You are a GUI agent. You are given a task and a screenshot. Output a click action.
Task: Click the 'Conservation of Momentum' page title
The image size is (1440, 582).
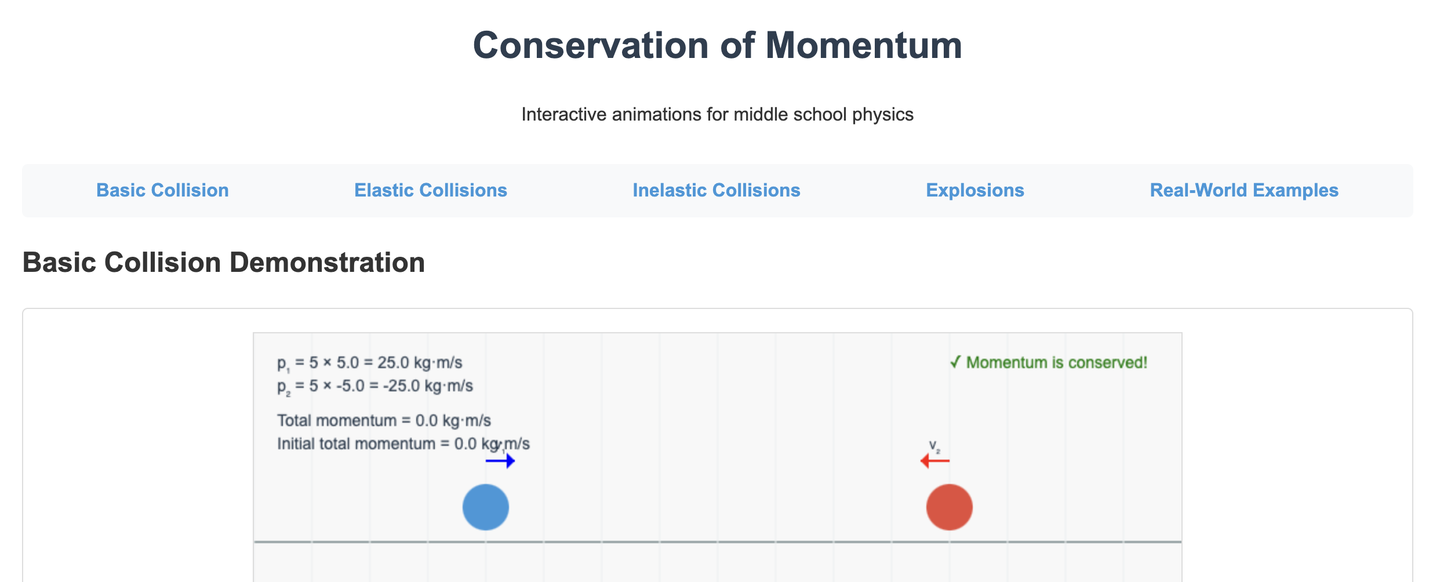717,46
